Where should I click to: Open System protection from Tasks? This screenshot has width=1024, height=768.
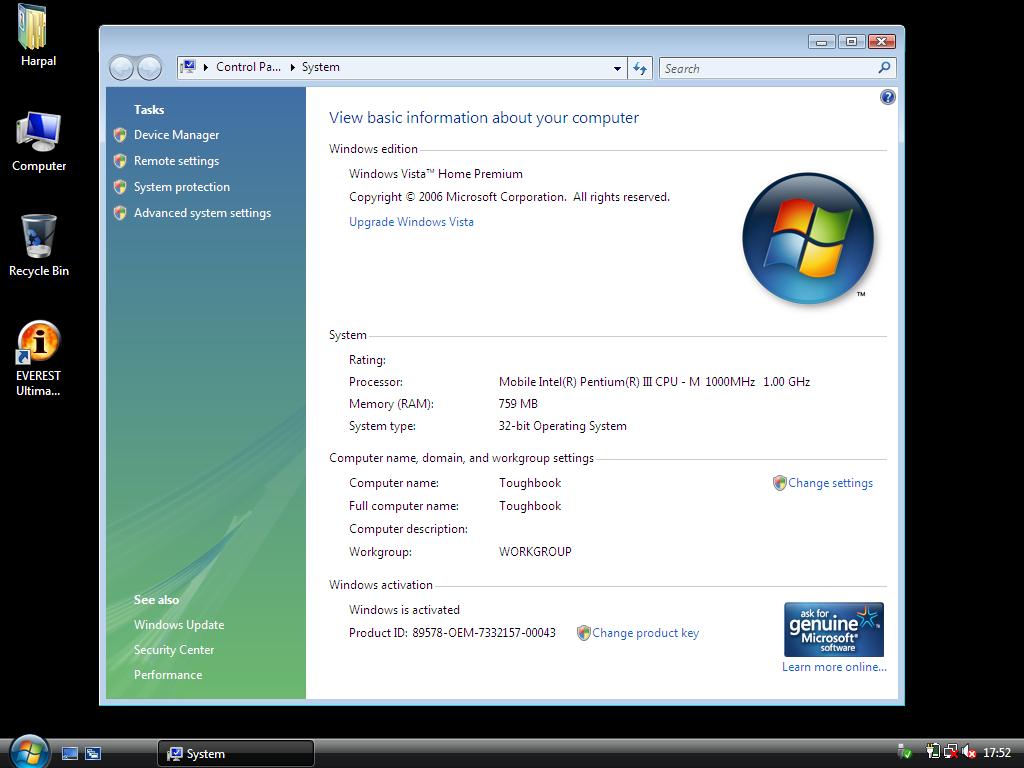(x=182, y=187)
